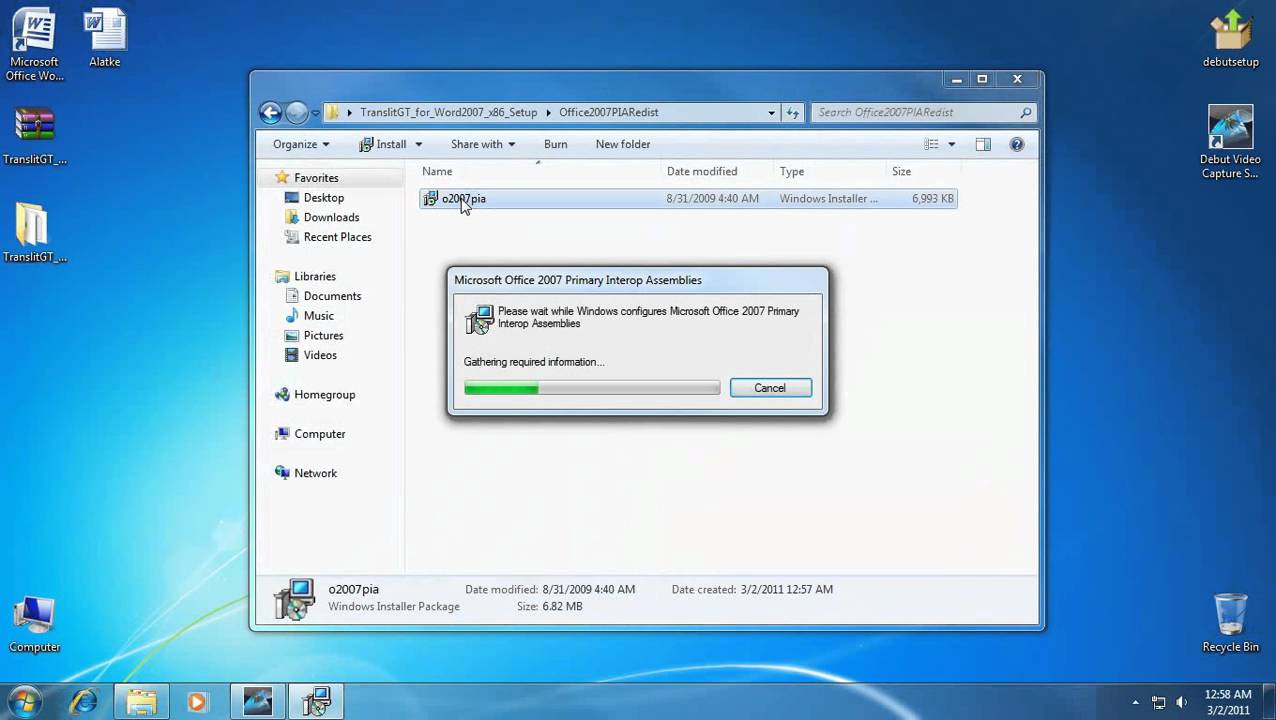The image size is (1276, 720).
Task: Open the Share with menu
Action: pyautogui.click(x=483, y=144)
